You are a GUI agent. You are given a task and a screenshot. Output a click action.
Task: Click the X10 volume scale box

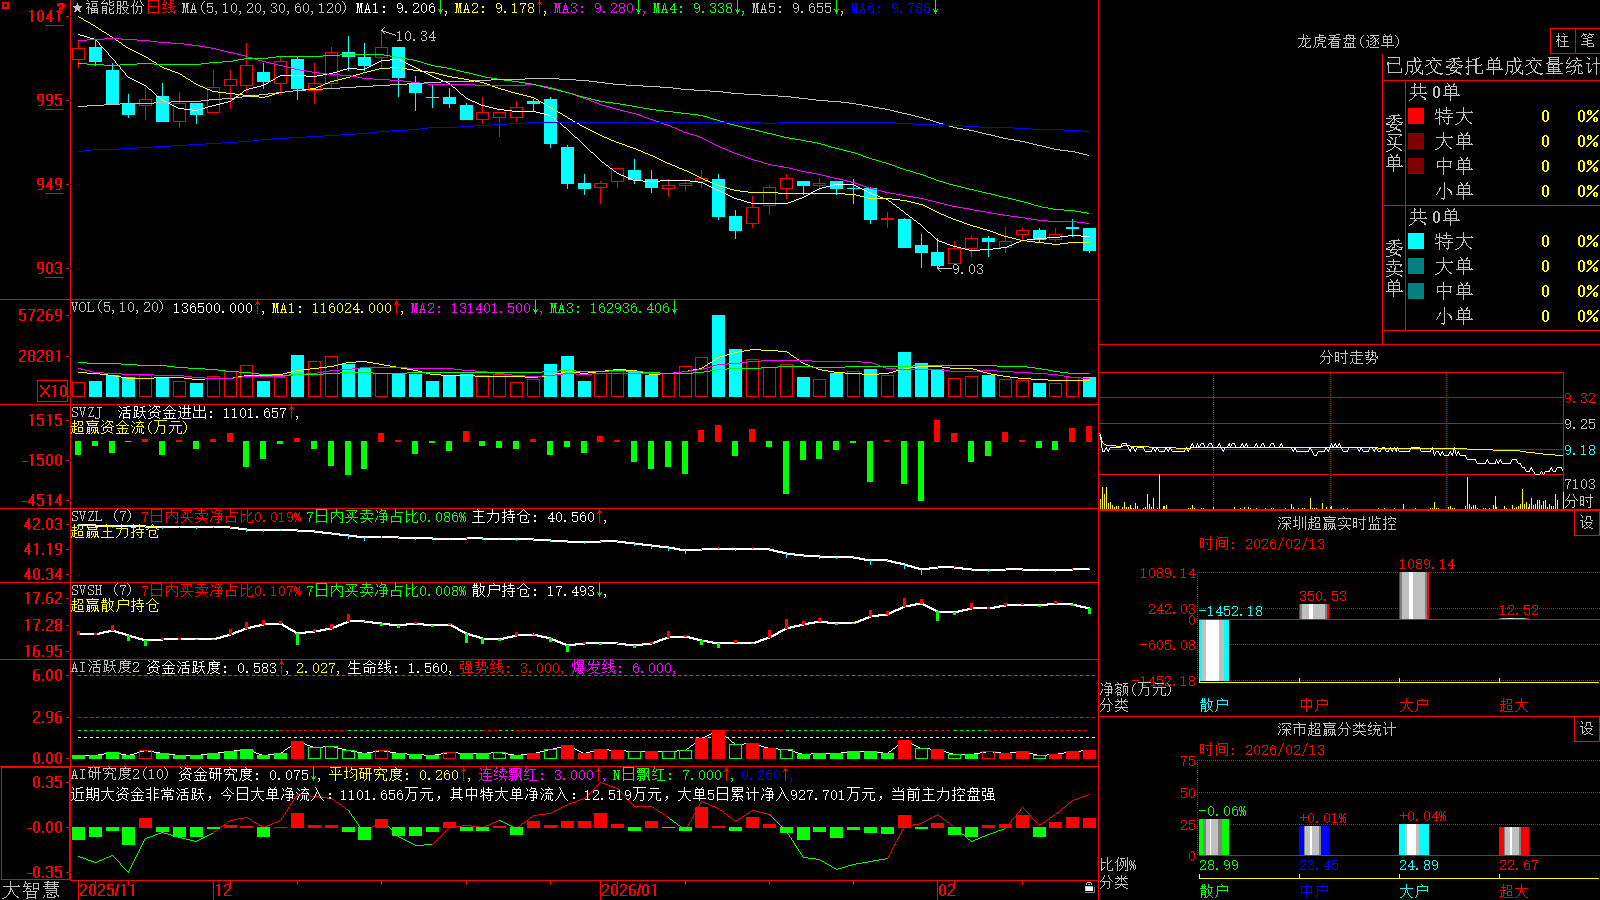[x=53, y=391]
